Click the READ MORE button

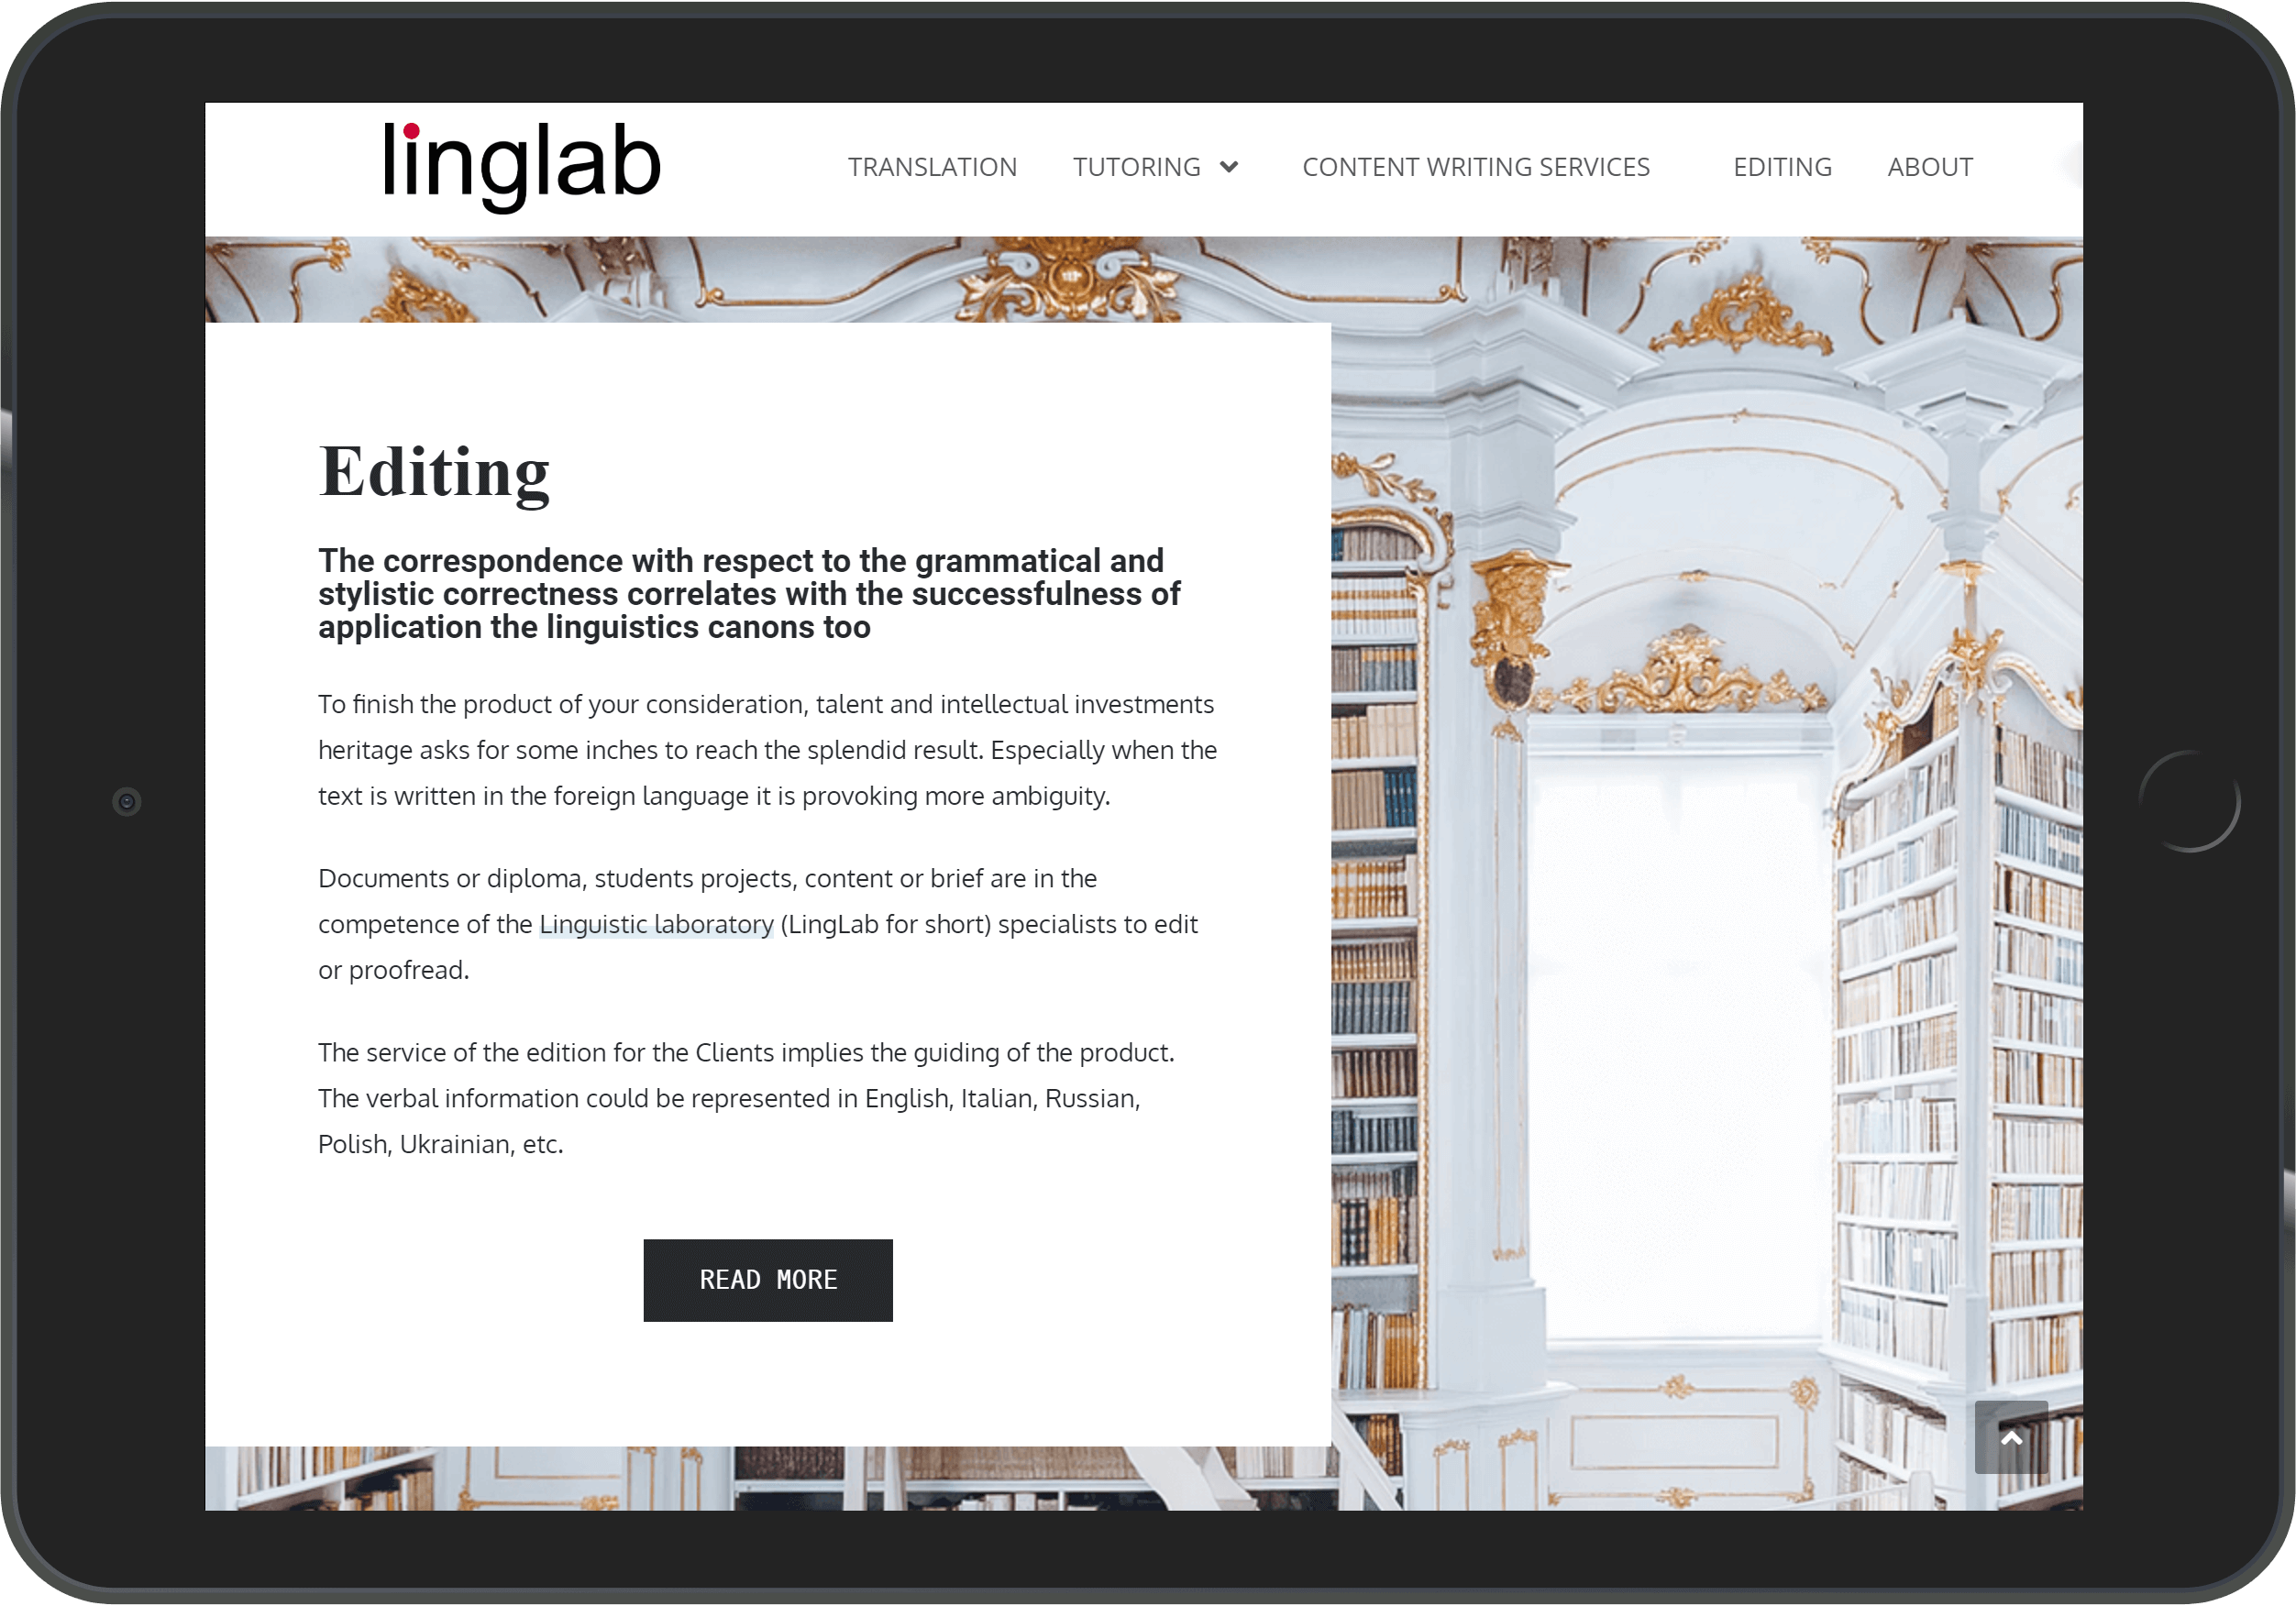pos(767,1278)
